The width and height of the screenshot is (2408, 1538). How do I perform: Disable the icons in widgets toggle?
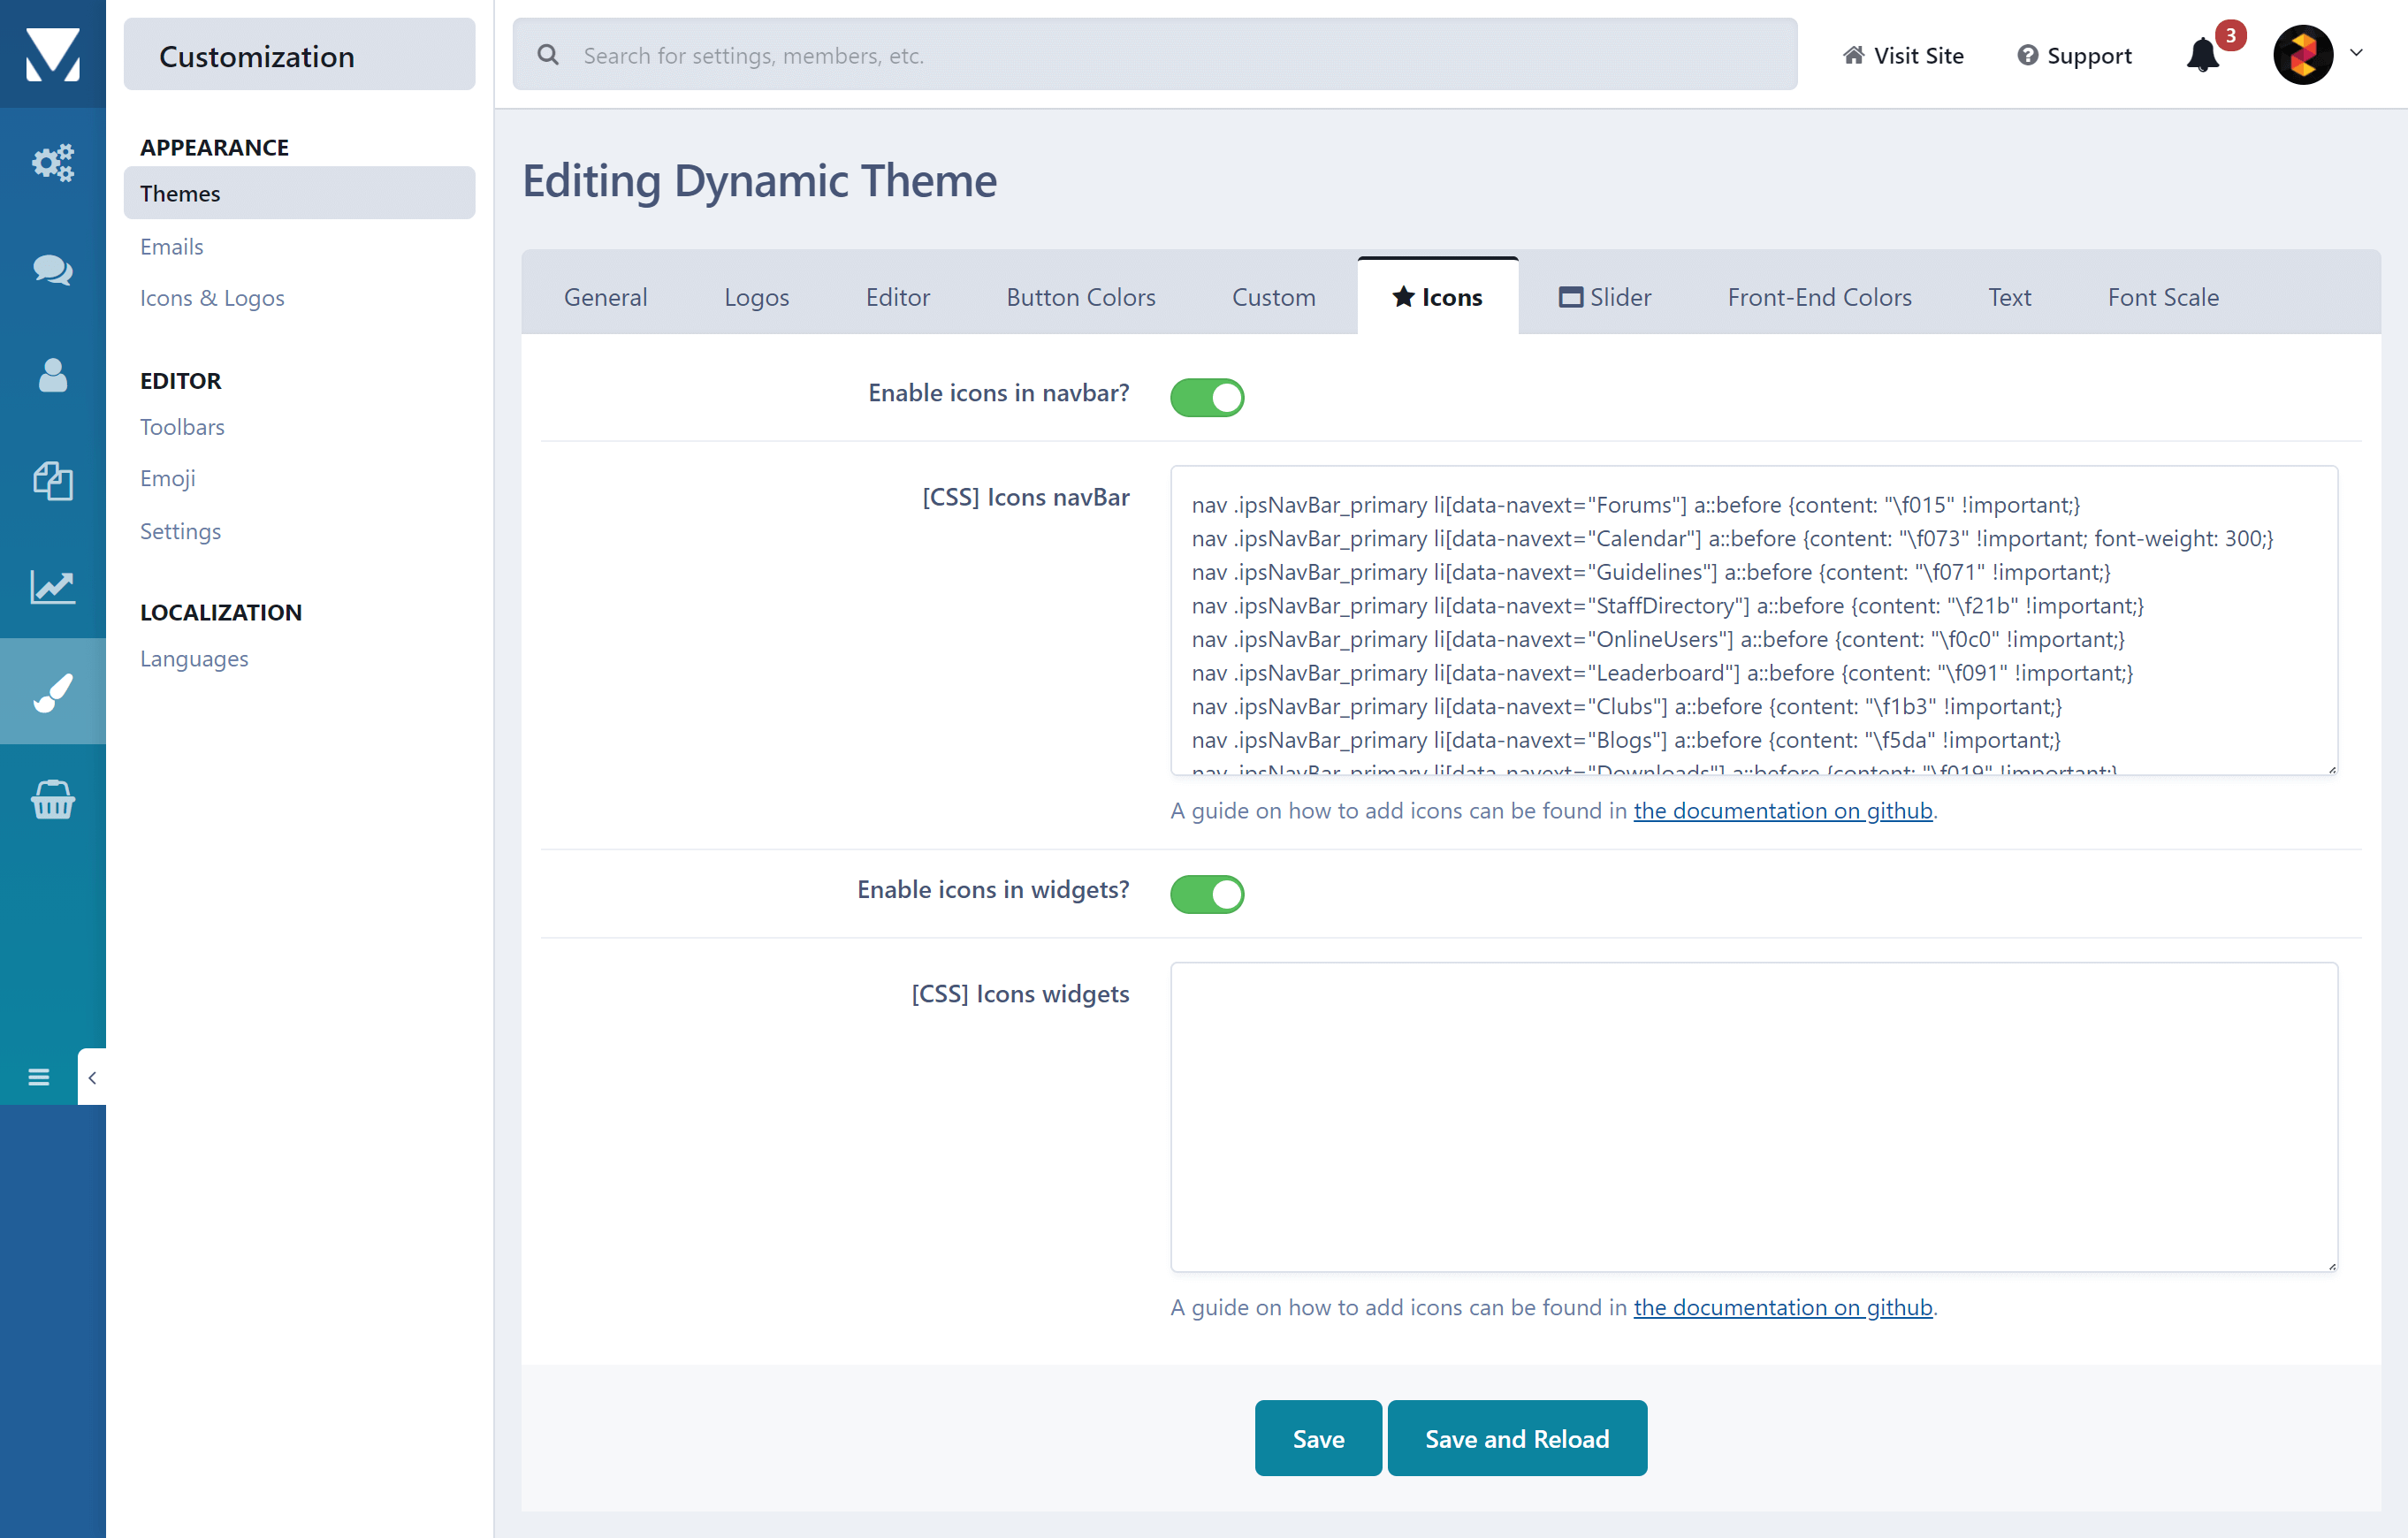1207,893
